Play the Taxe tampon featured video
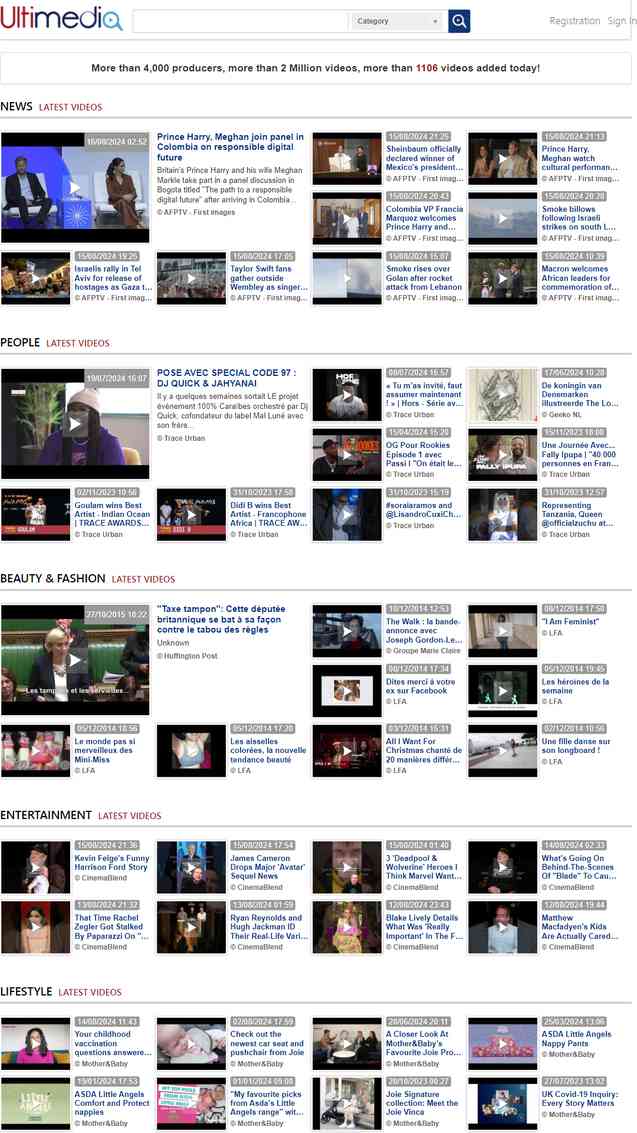Viewport: 637px width, 1133px height. [x=75, y=660]
